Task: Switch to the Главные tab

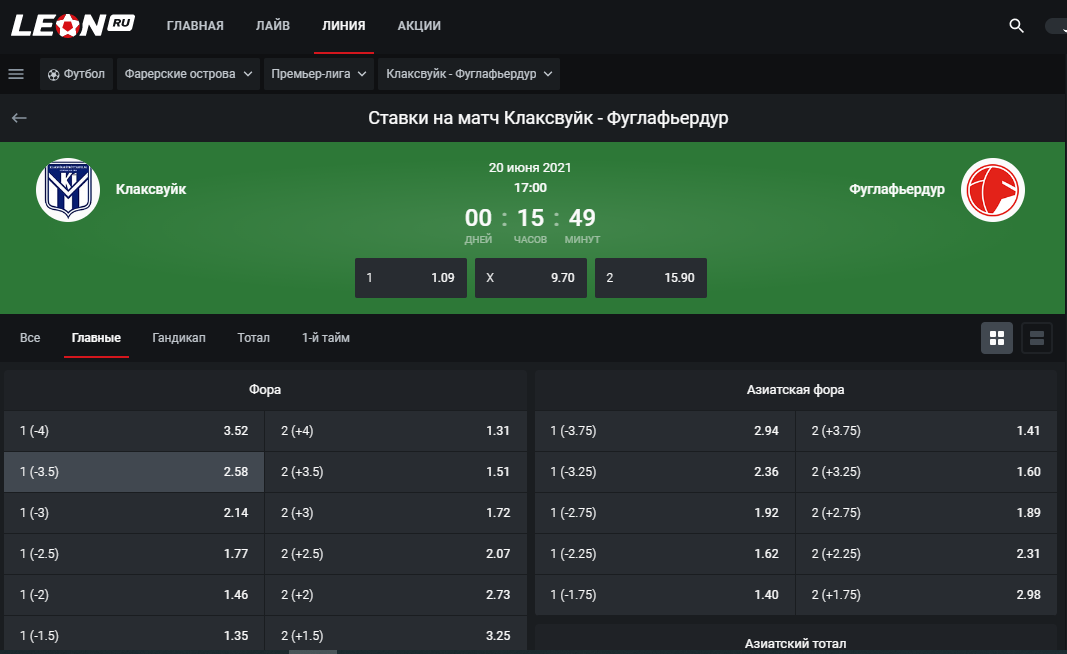Action: click(x=96, y=338)
